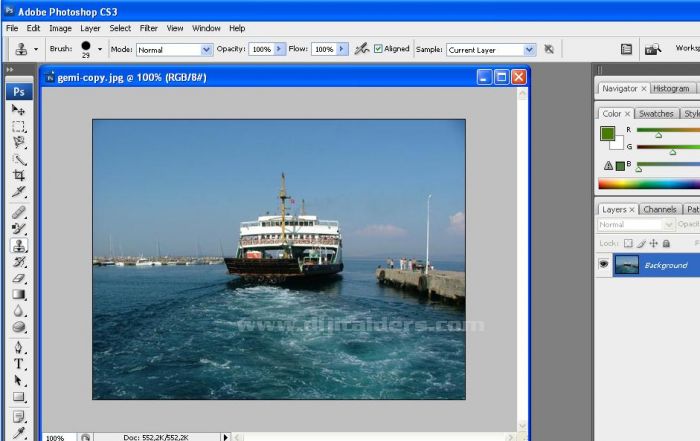
Task: Click the Opacity value field
Action: tap(262, 49)
